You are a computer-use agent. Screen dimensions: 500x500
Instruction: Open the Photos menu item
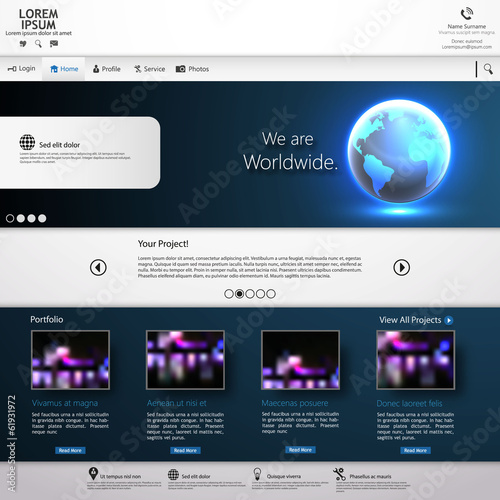(x=192, y=69)
